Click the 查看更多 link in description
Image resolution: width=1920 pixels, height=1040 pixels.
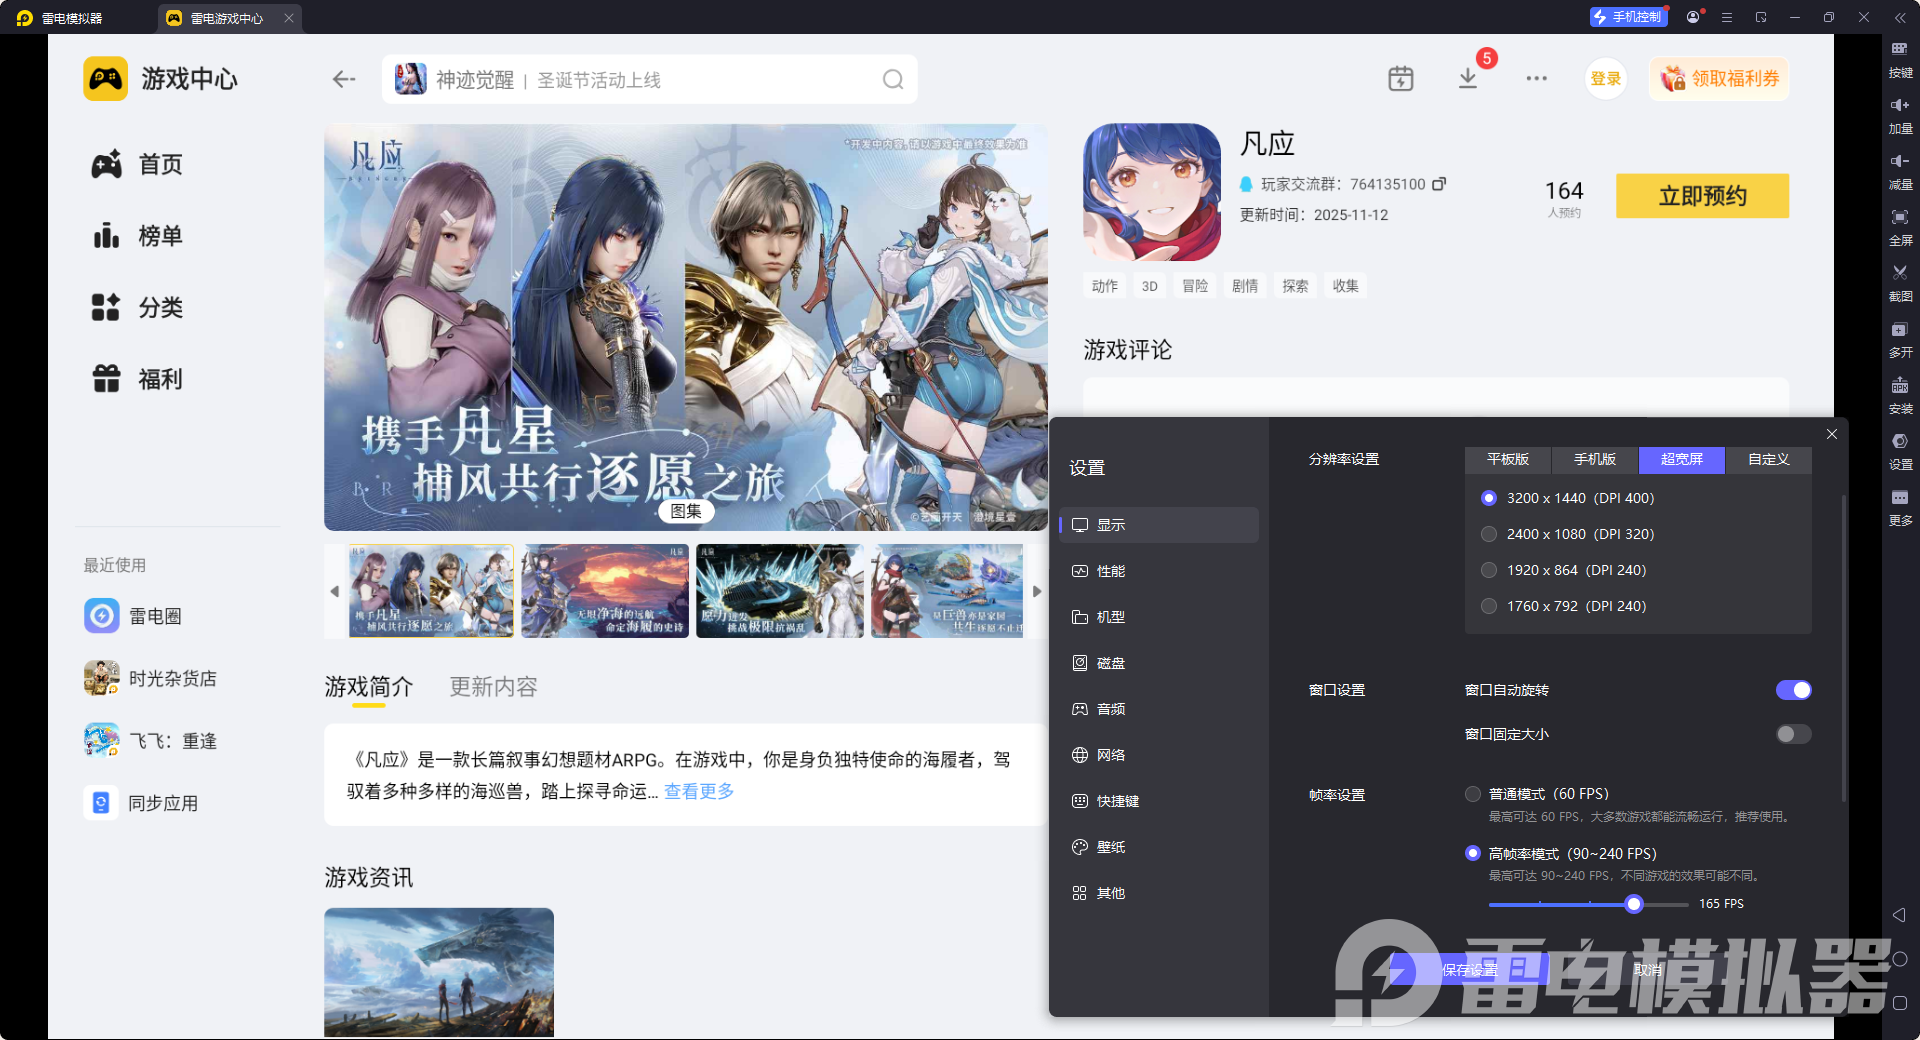point(699,791)
